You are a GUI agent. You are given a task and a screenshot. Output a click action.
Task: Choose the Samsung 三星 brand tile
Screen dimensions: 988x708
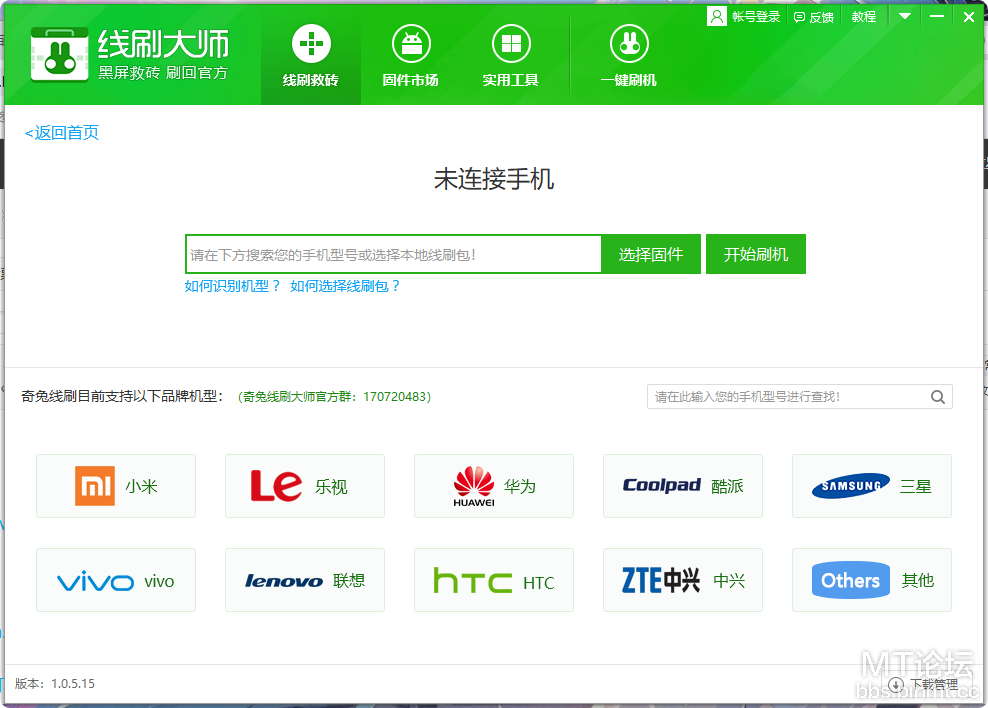pyautogui.click(x=872, y=486)
